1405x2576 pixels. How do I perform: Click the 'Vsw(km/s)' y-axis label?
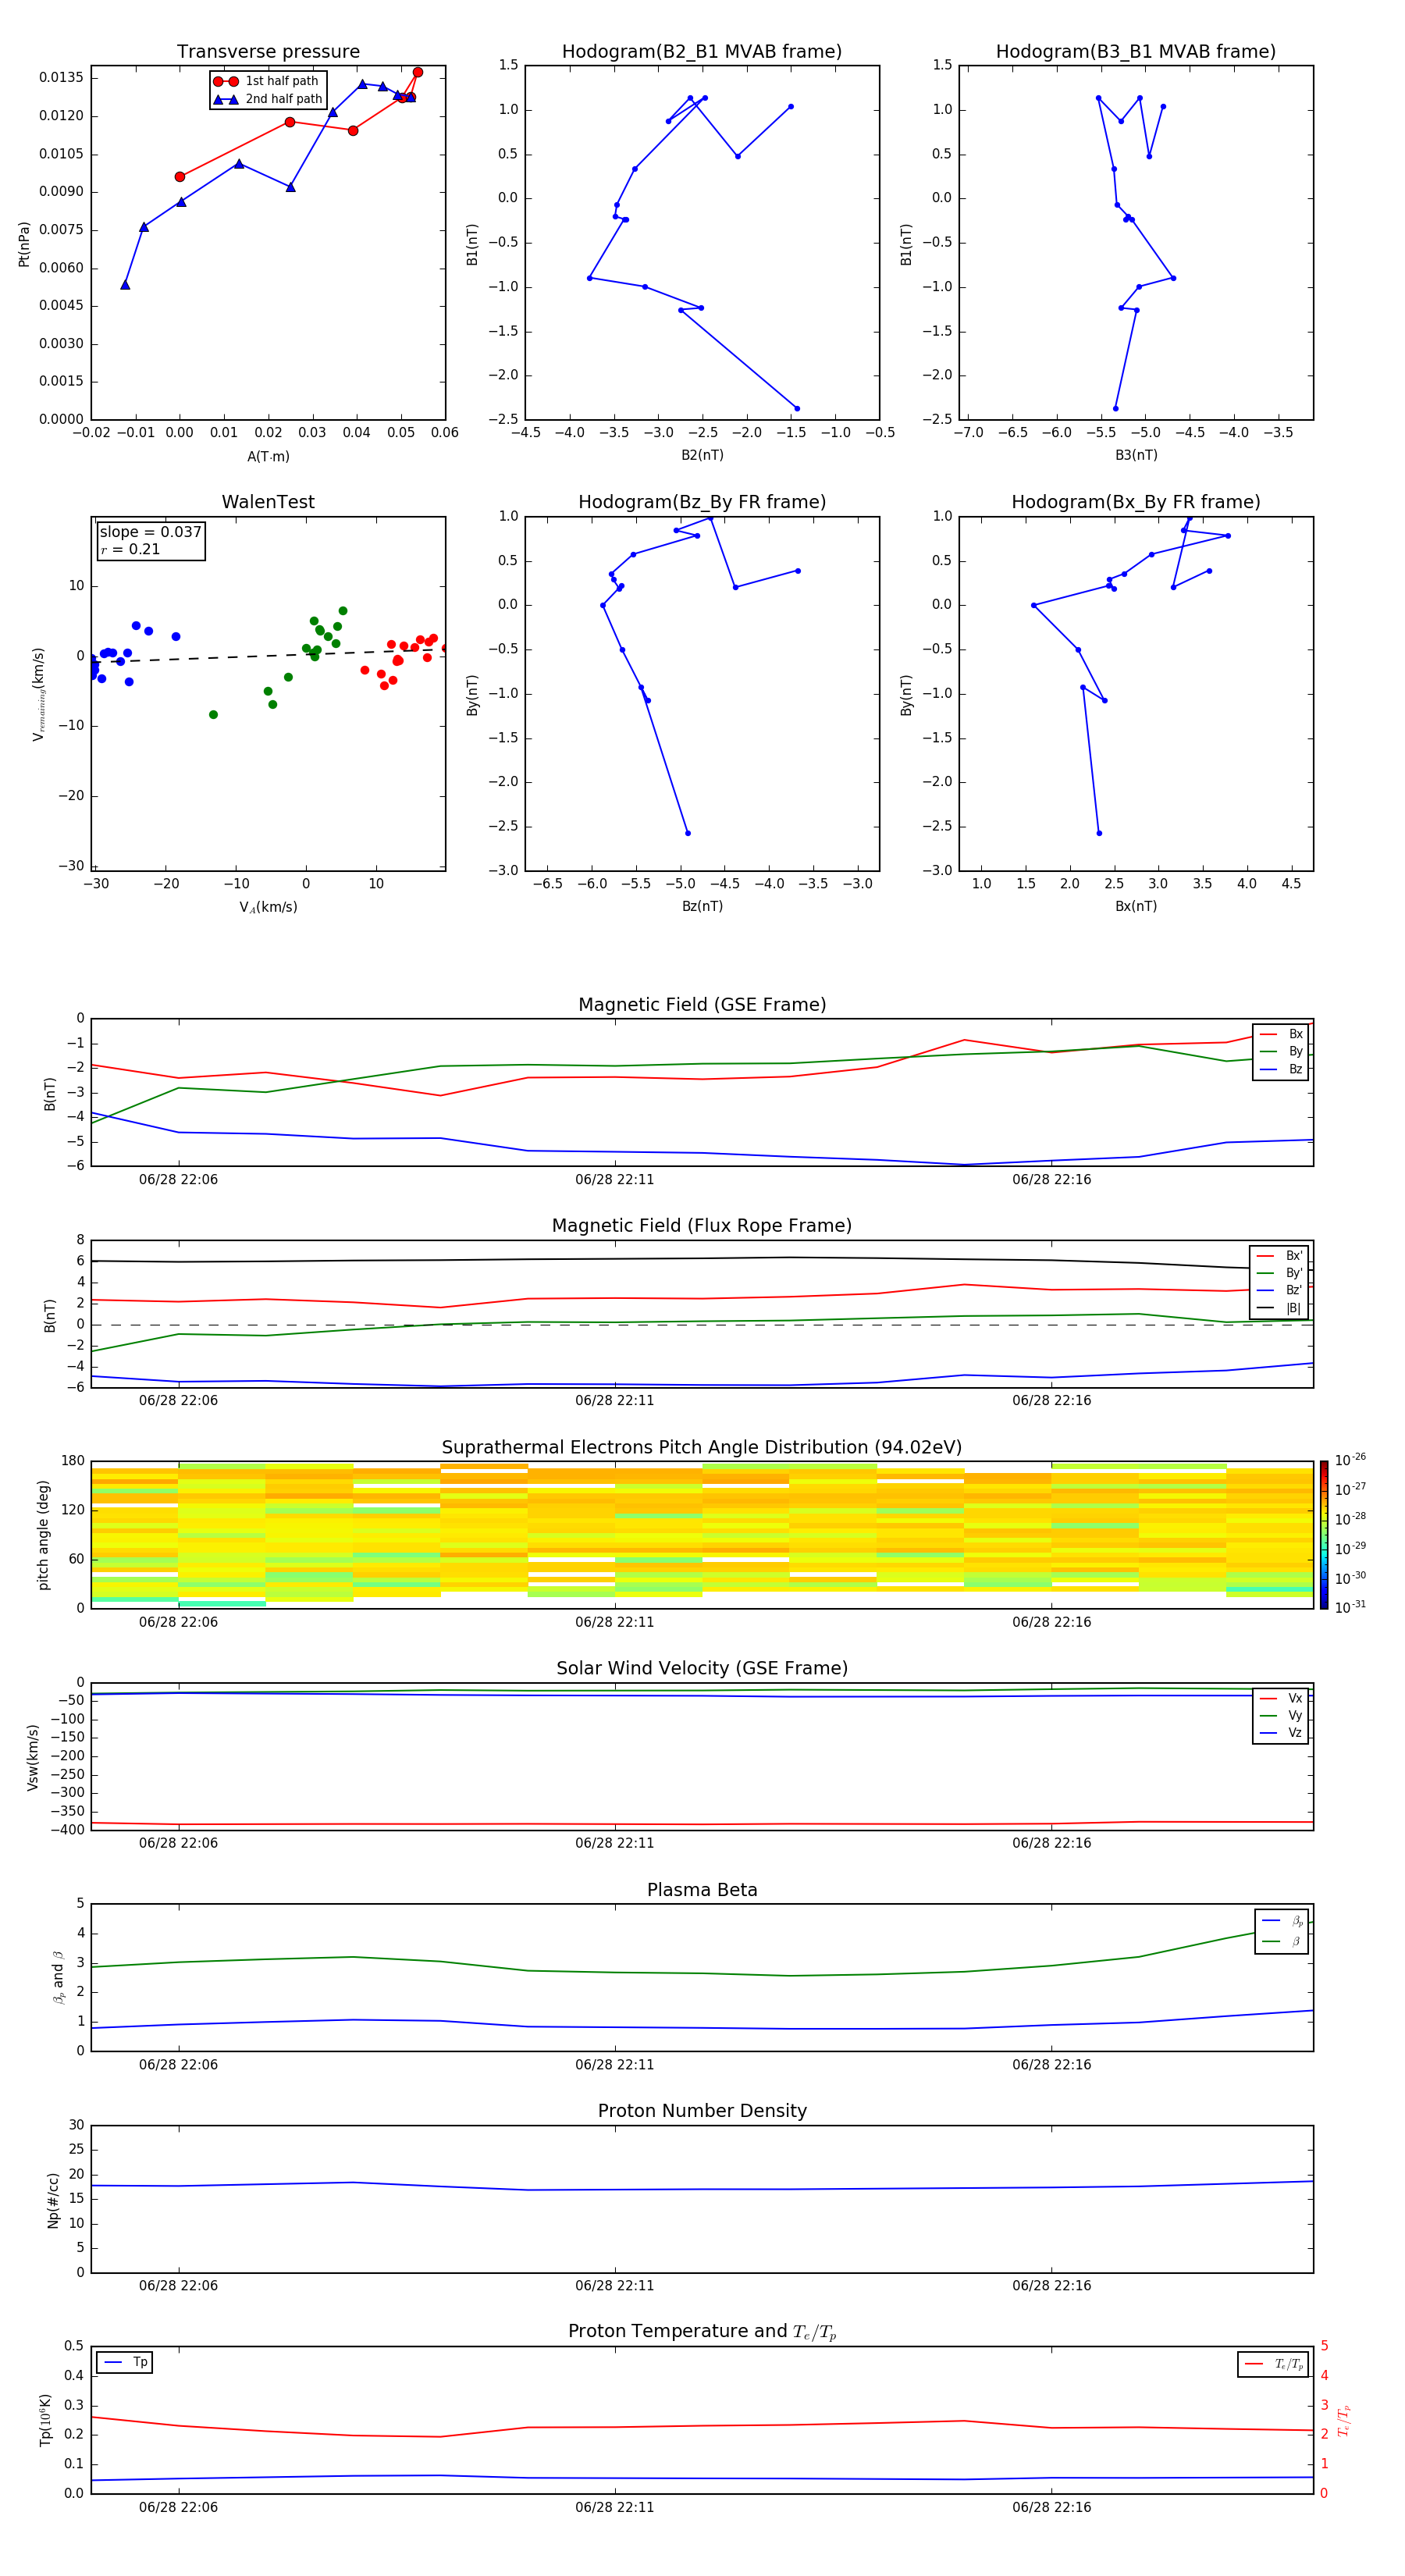[33, 1756]
